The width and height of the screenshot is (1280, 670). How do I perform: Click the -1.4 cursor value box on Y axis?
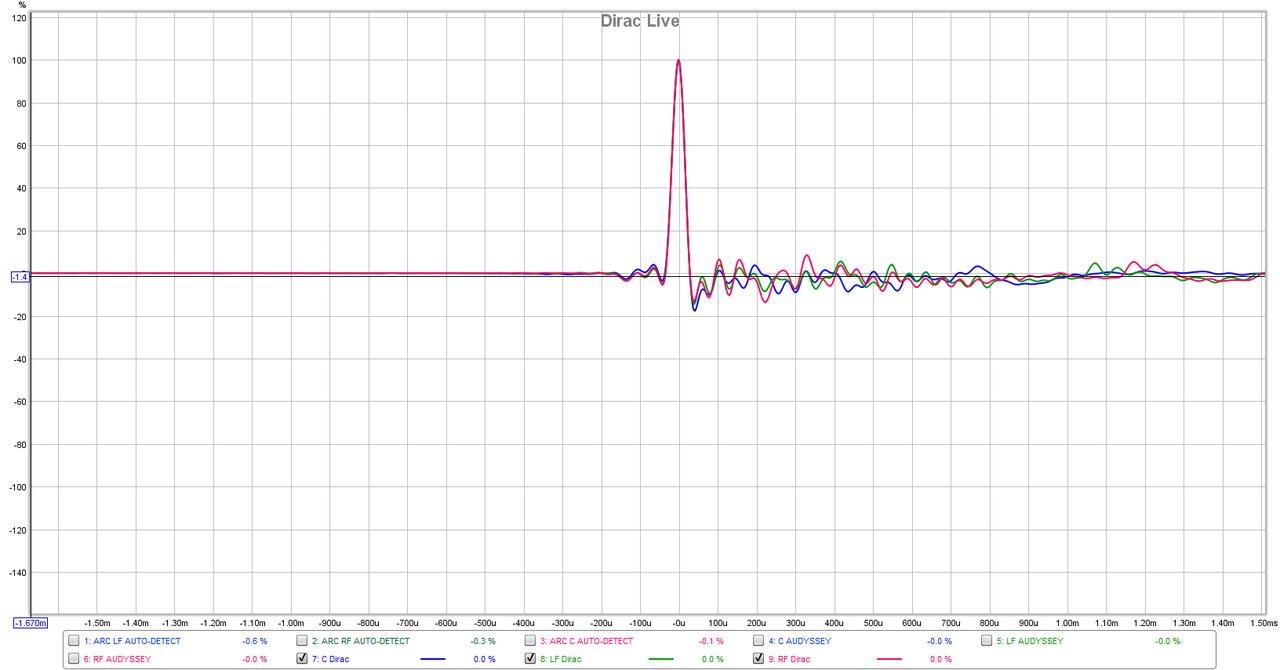pyautogui.click(x=19, y=277)
